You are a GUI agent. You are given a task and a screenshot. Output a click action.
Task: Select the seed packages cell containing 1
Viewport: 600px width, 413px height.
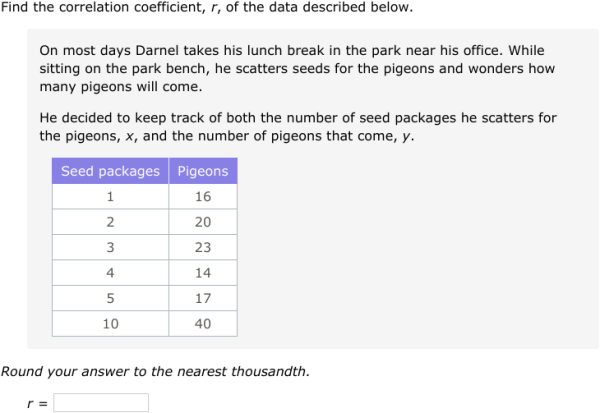[x=110, y=197]
